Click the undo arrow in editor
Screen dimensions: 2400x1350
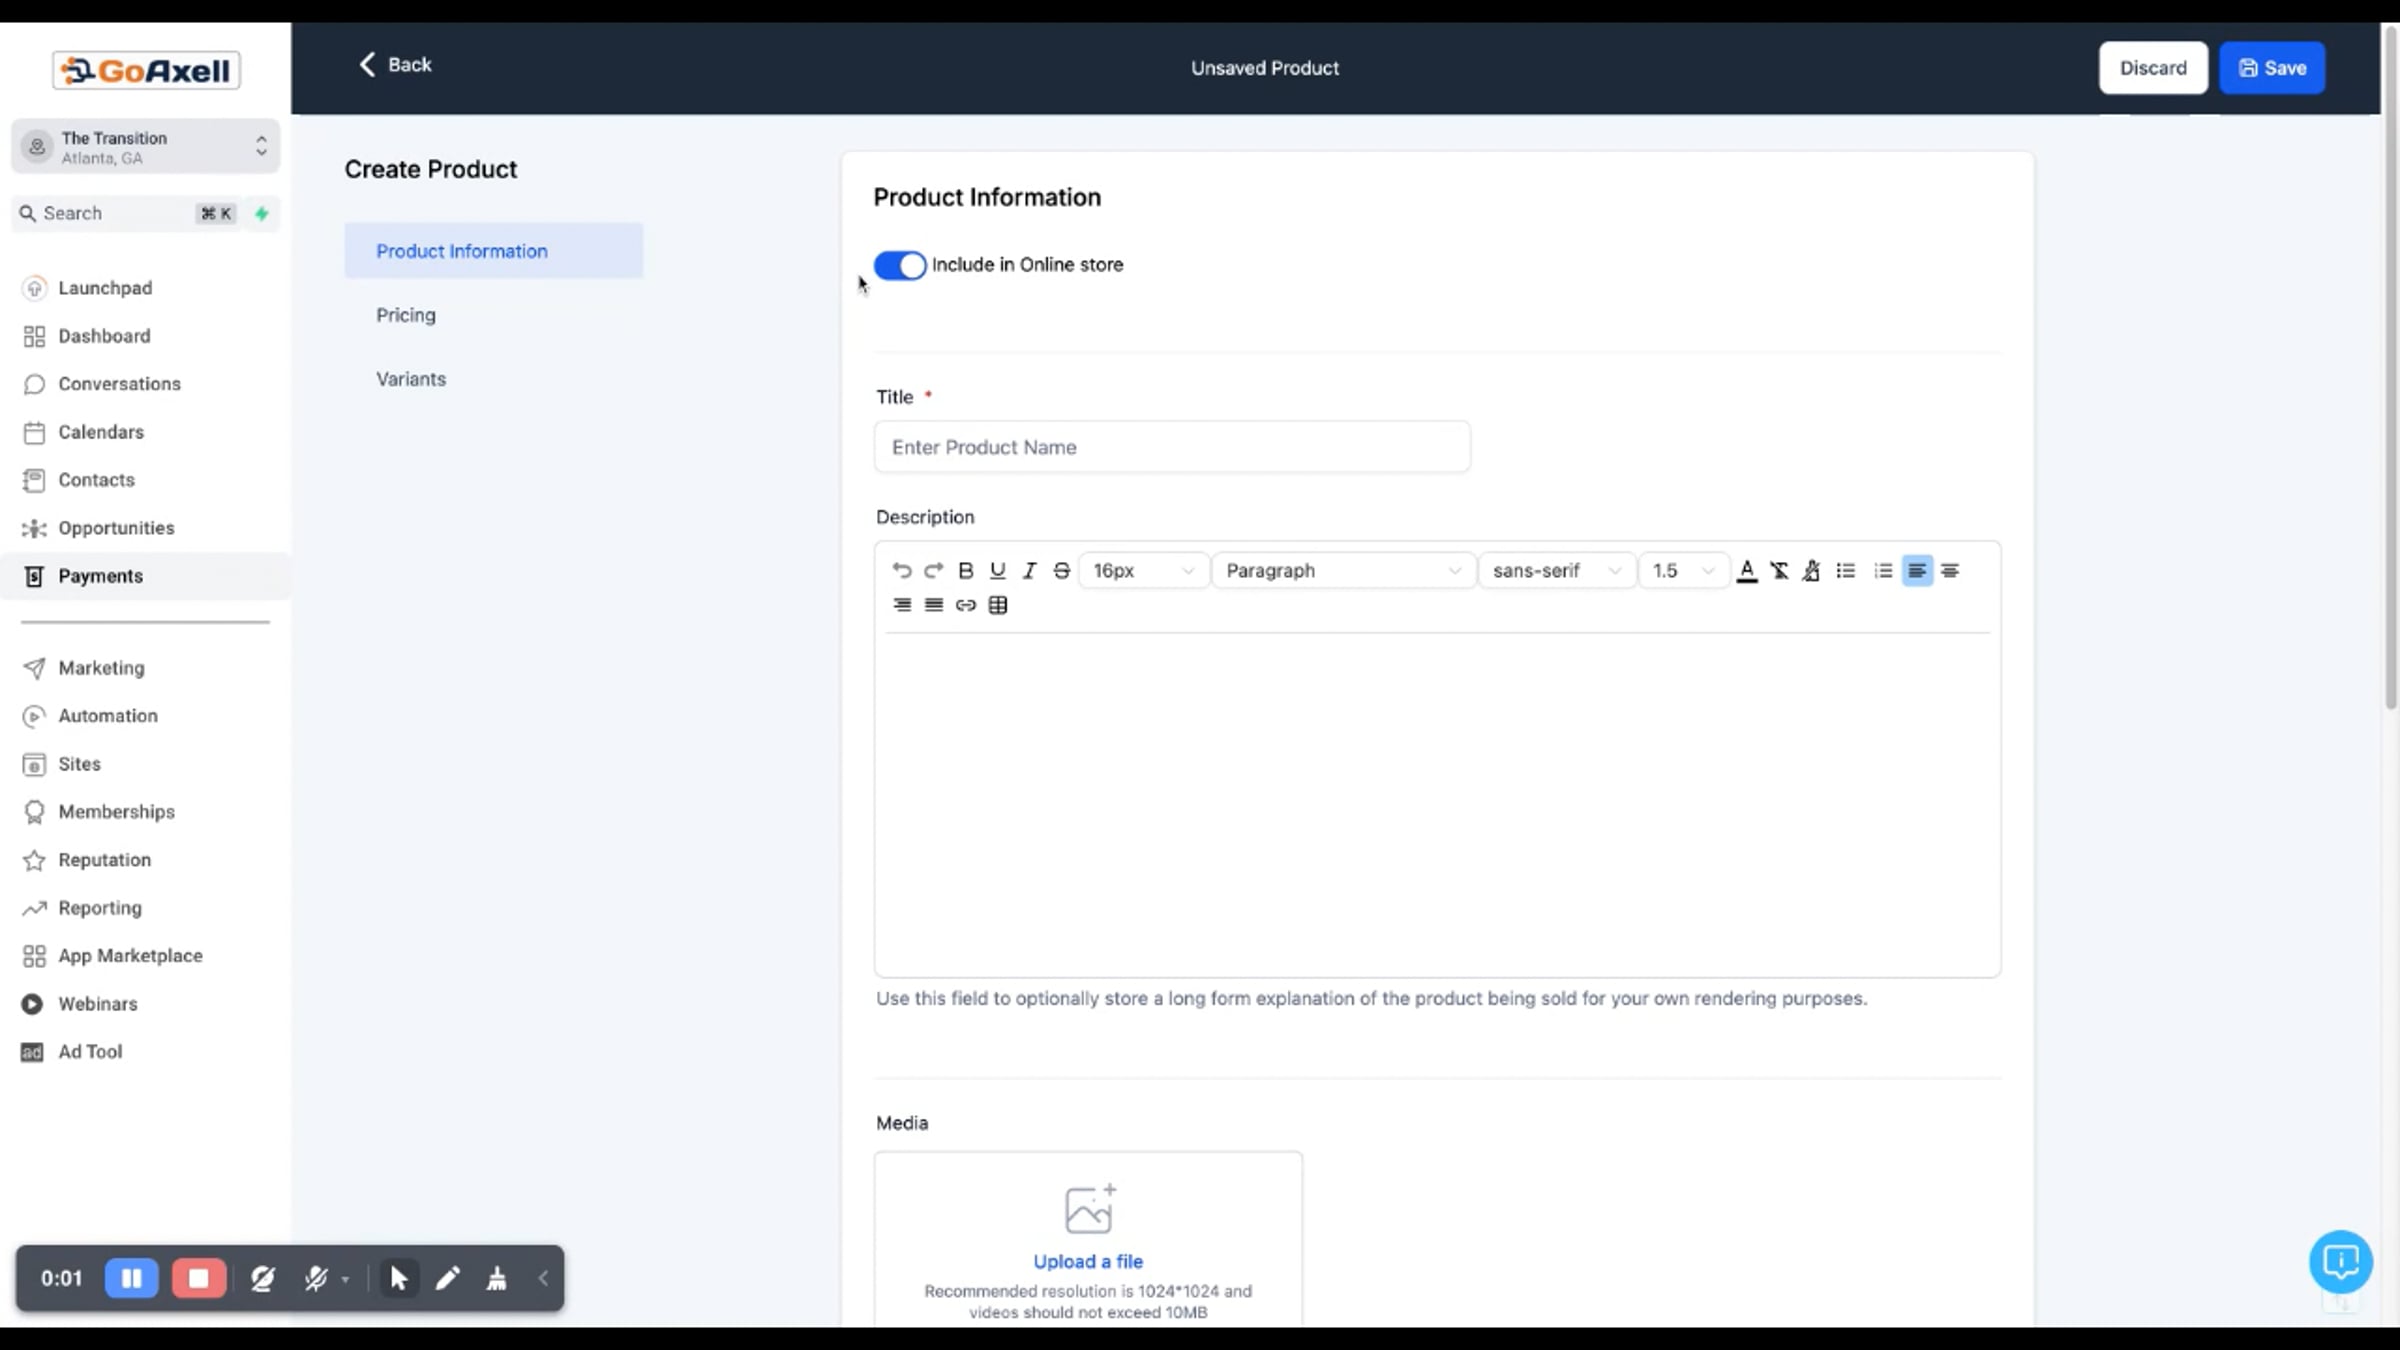(901, 570)
